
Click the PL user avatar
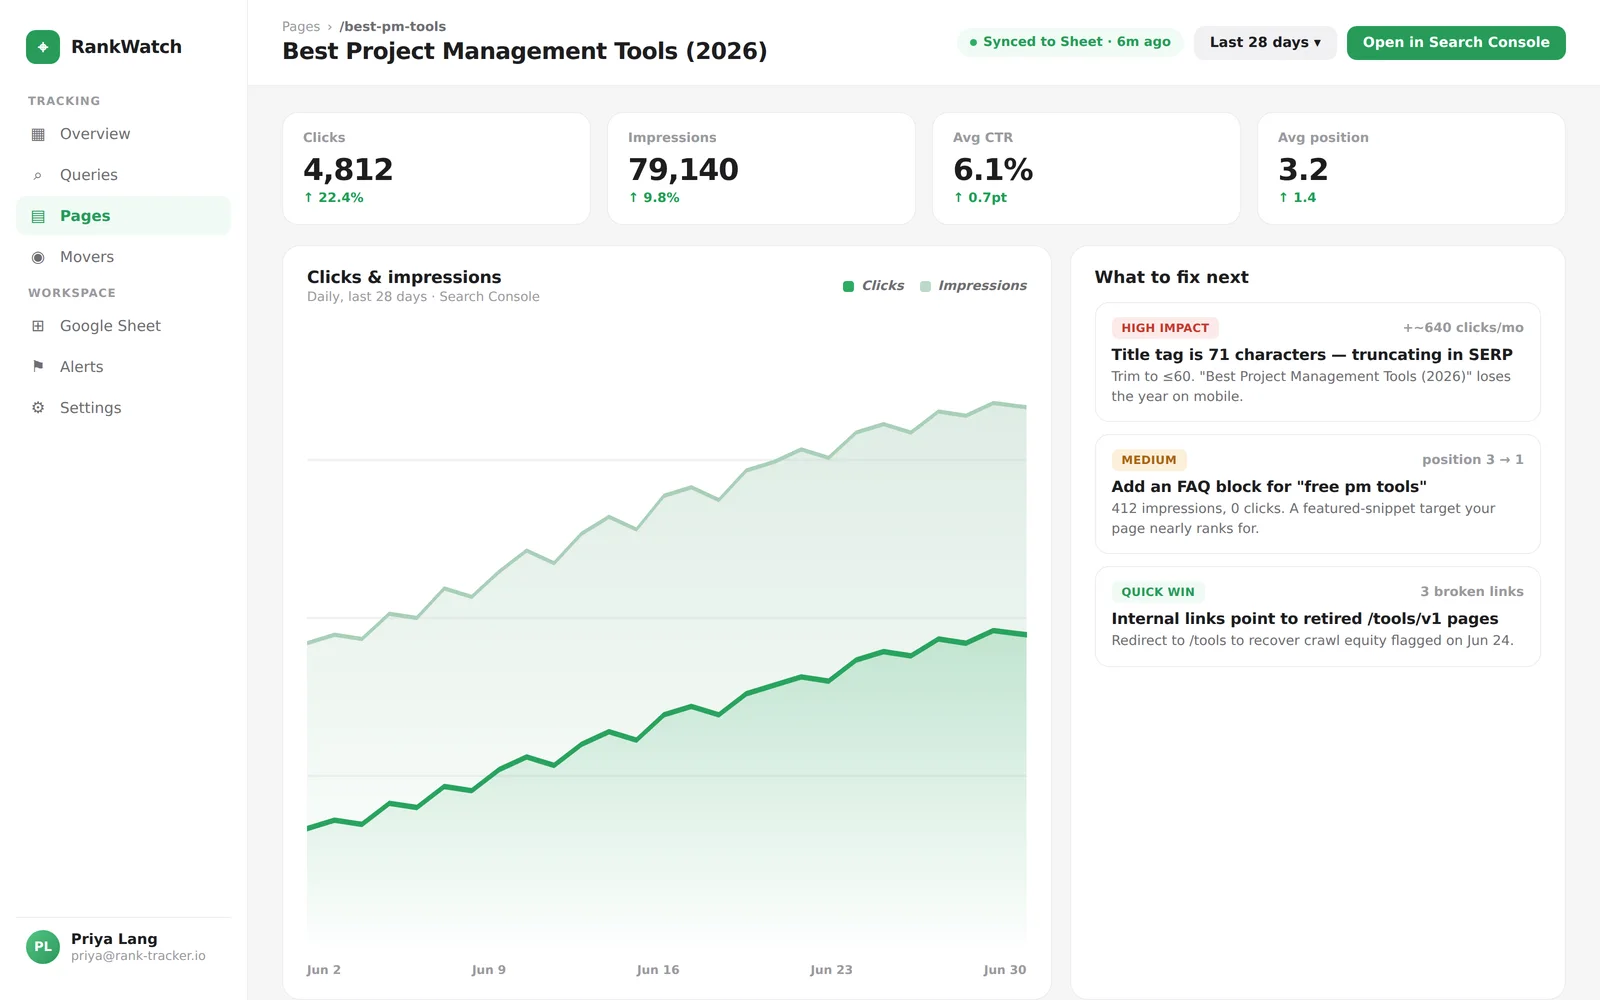[x=43, y=946]
